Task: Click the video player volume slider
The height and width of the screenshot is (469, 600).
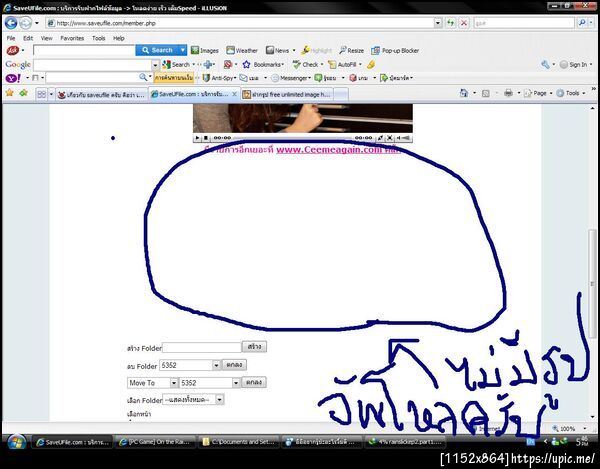Action: [x=406, y=138]
